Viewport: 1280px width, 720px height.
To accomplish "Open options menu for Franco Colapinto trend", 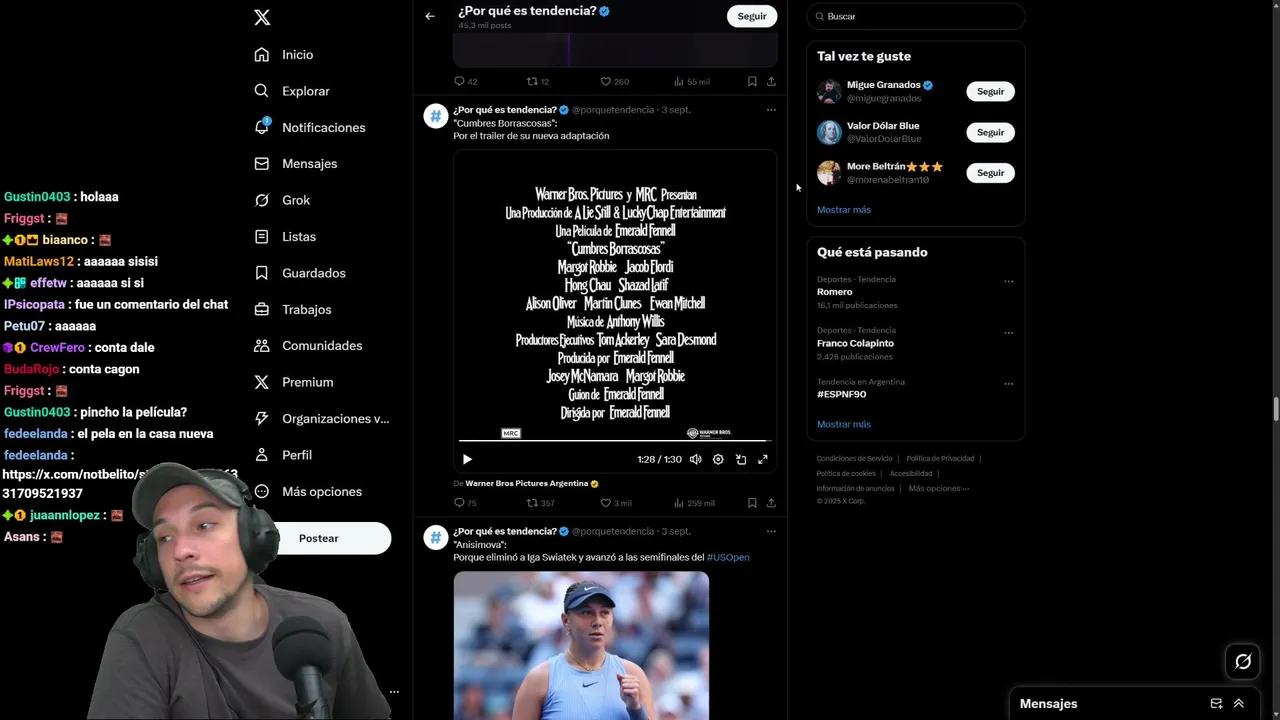I will click(1008, 332).
